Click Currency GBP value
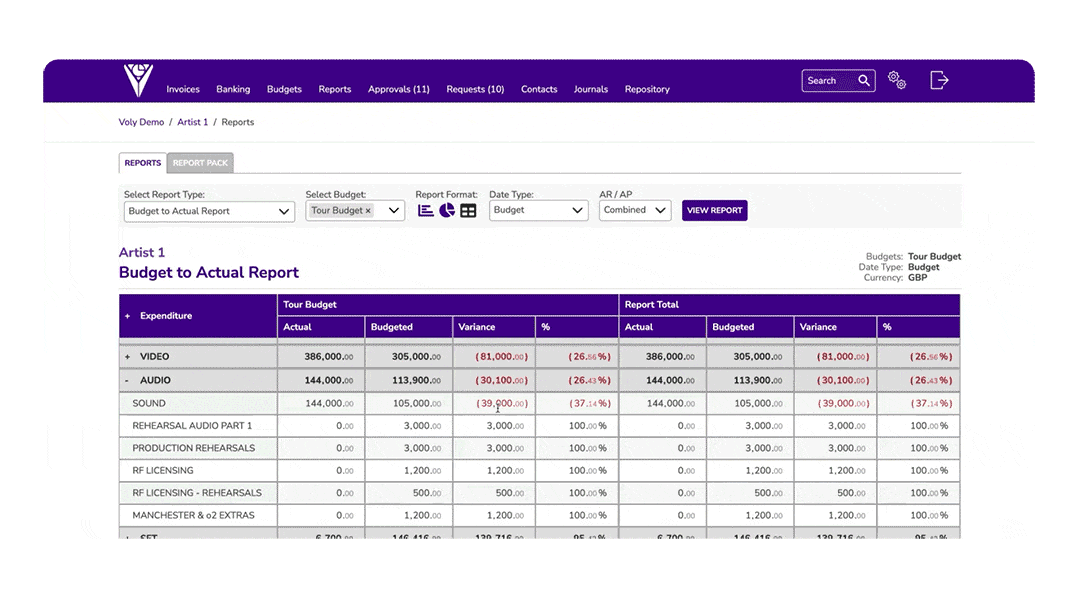Viewport: 1080px width, 608px height. pyautogui.click(x=917, y=278)
